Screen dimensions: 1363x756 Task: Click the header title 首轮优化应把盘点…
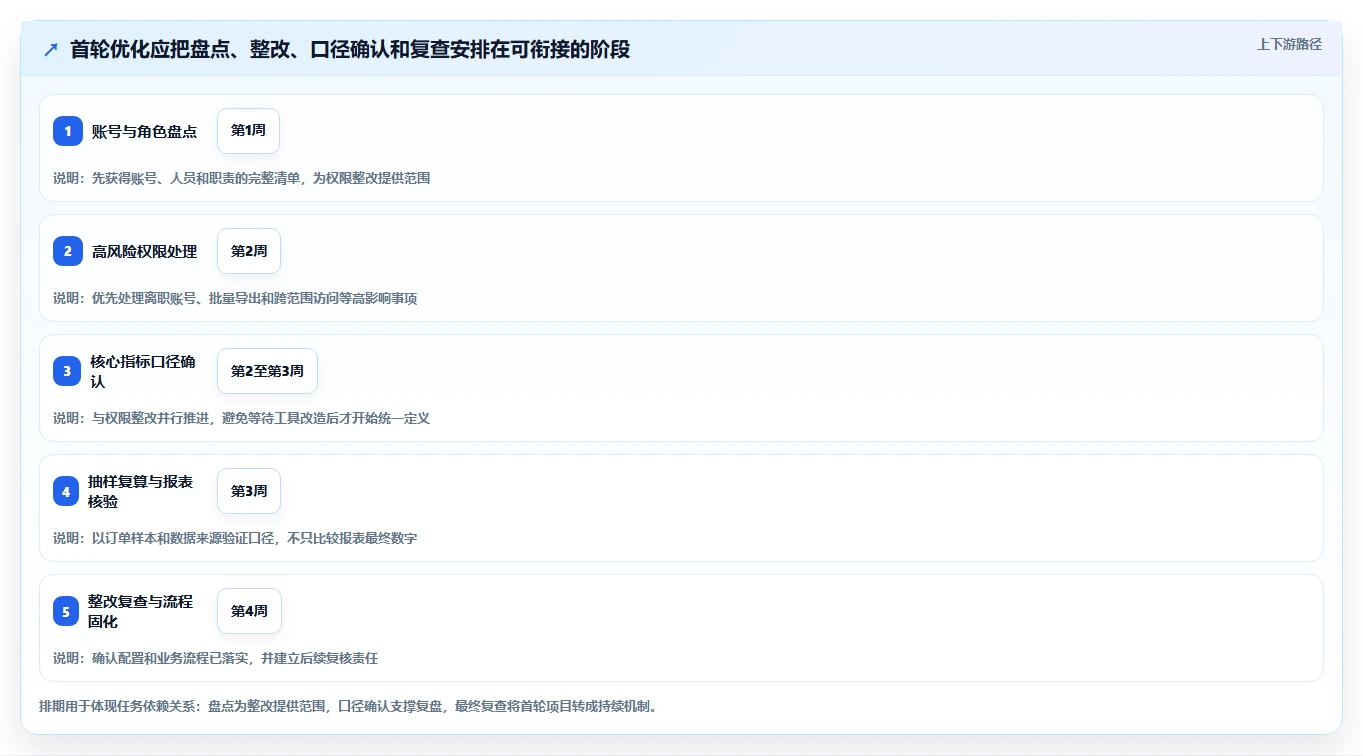350,49
